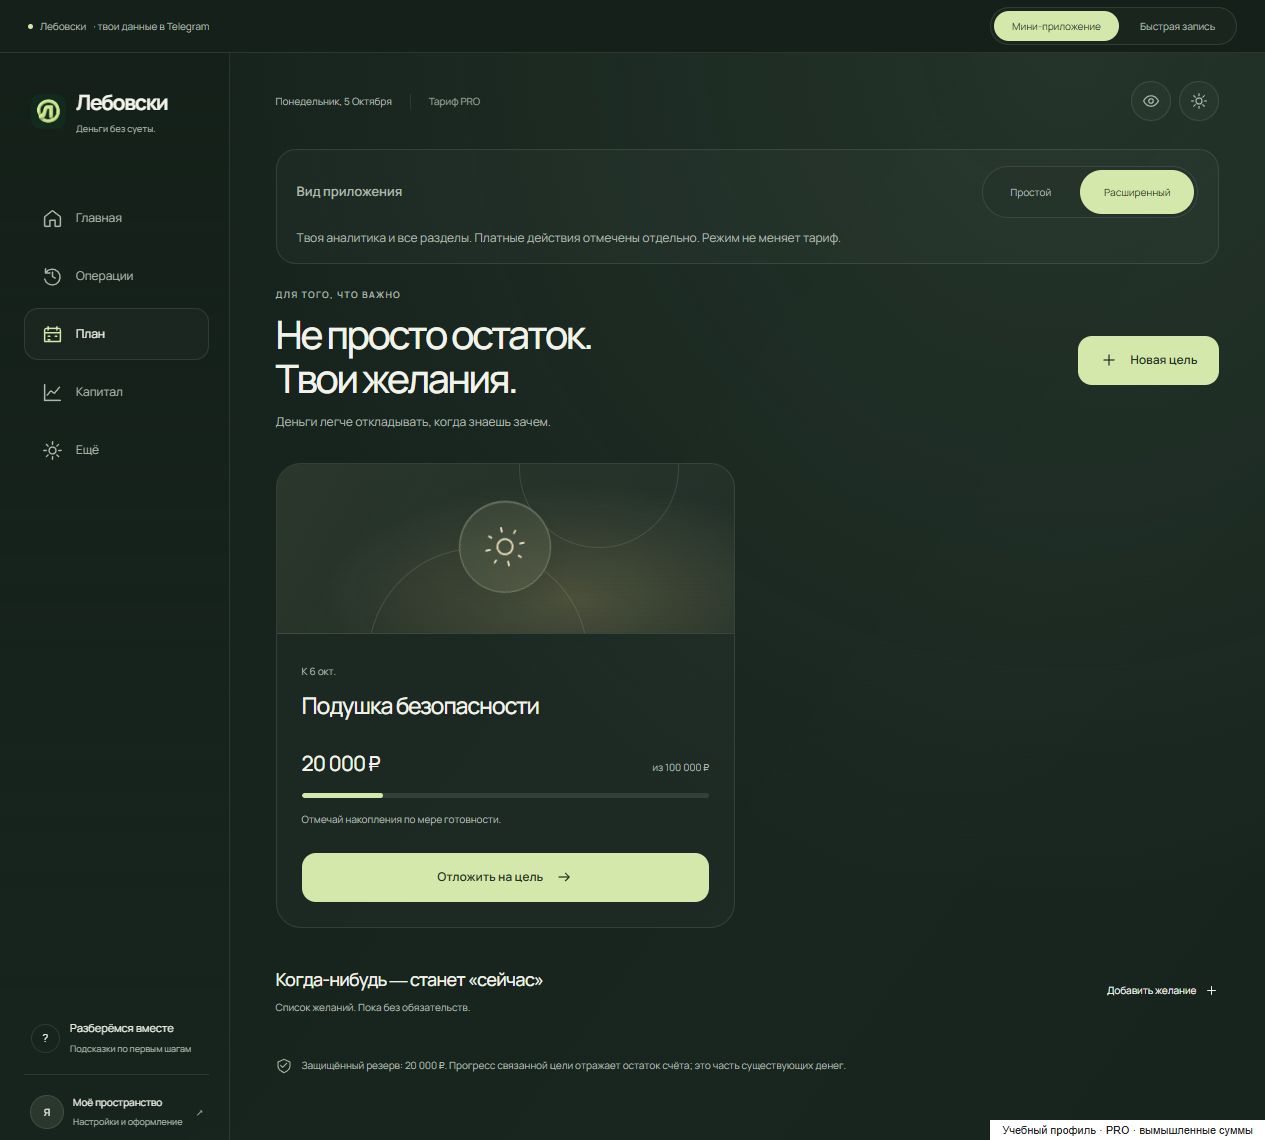The image size is (1265, 1140).
Task: Click the Защищённый резерв: 20 000 ₽ note
Action: [573, 1066]
